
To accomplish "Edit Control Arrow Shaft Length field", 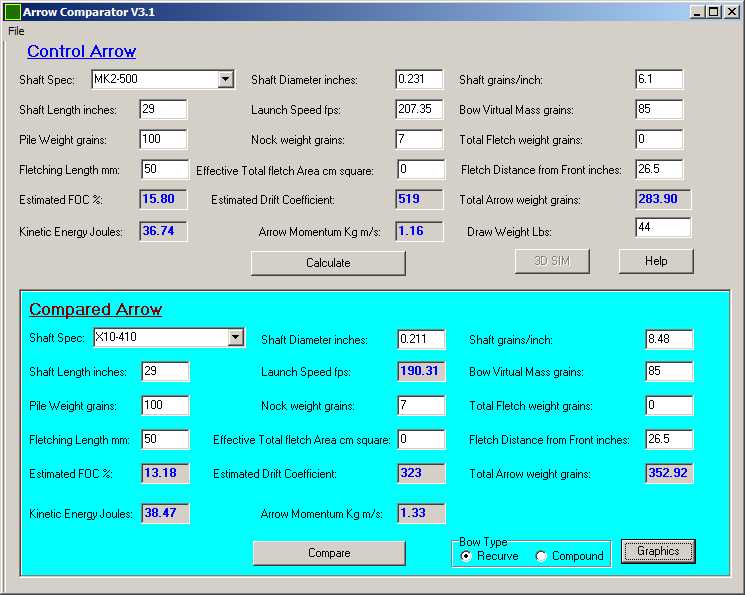I will coord(163,109).
